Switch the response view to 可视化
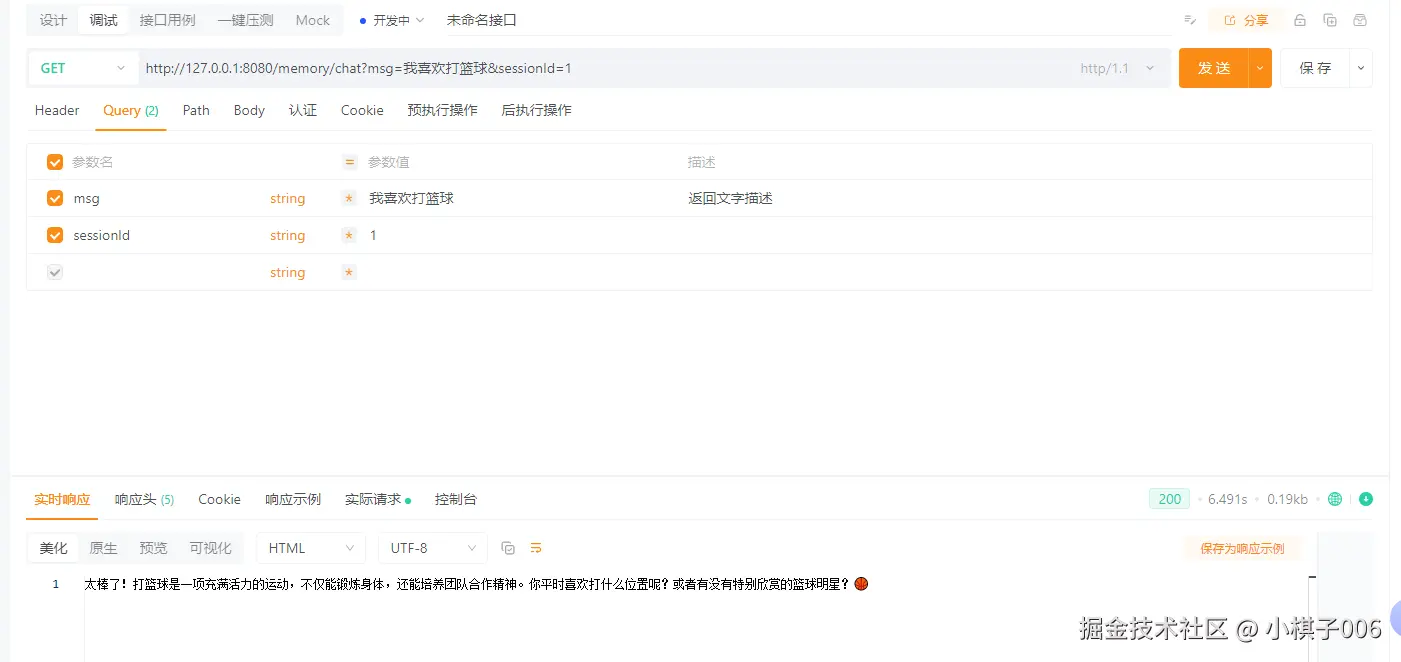This screenshot has width=1401, height=662. coord(210,548)
